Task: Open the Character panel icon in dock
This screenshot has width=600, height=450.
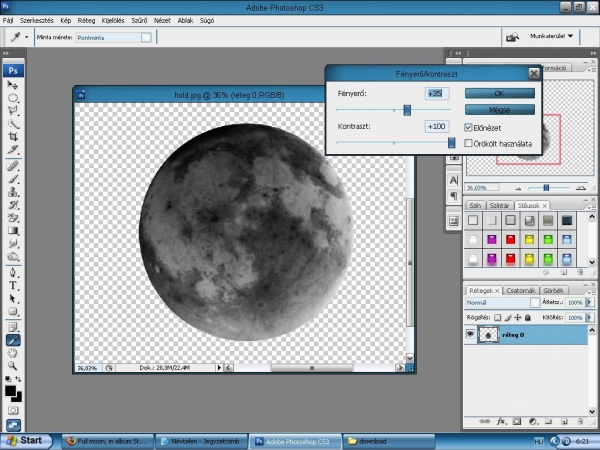Action: click(x=454, y=180)
